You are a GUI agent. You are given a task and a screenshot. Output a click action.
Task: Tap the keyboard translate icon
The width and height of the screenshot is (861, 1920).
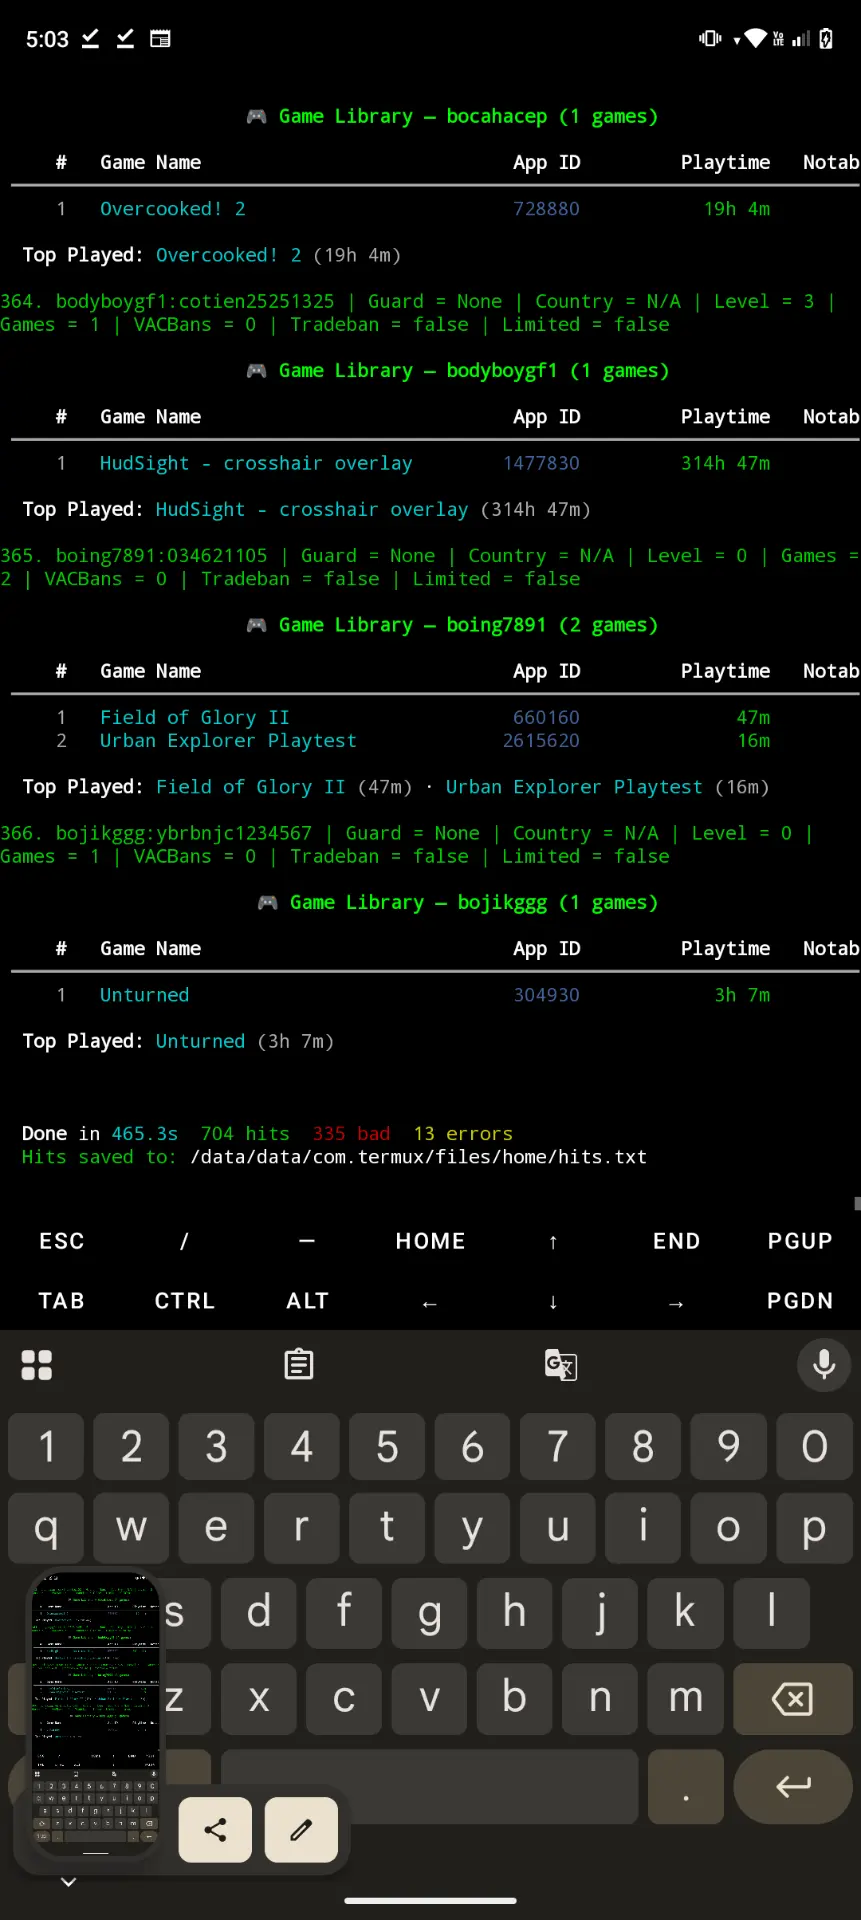560,1365
